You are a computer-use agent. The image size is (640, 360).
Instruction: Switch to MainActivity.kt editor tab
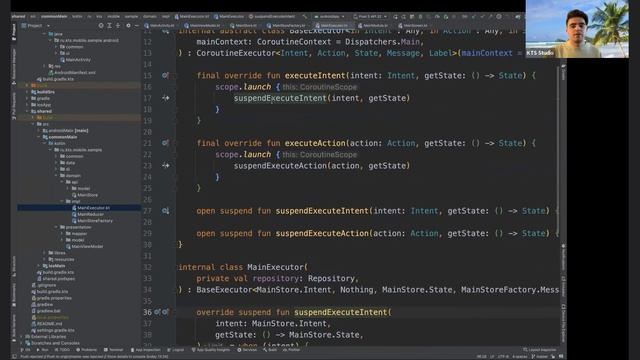pyautogui.click(x=160, y=25)
